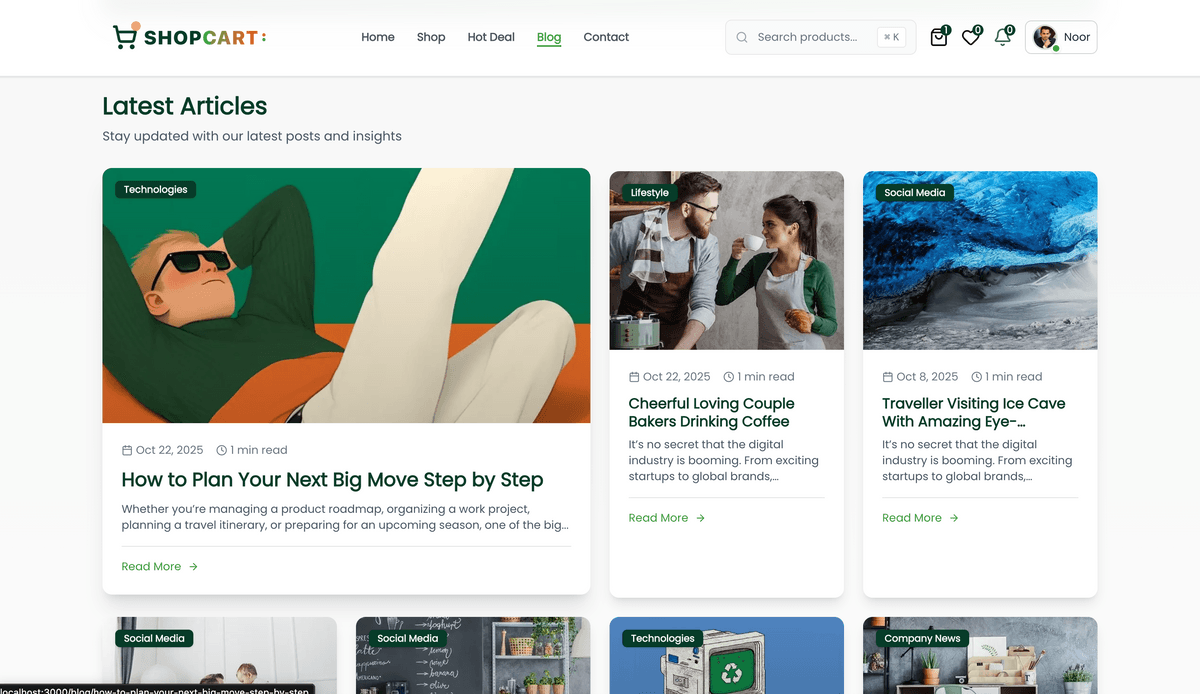1200x694 pixels.
Task: Open 'How to Plan Your Next Big Move' title
Action: coord(332,480)
